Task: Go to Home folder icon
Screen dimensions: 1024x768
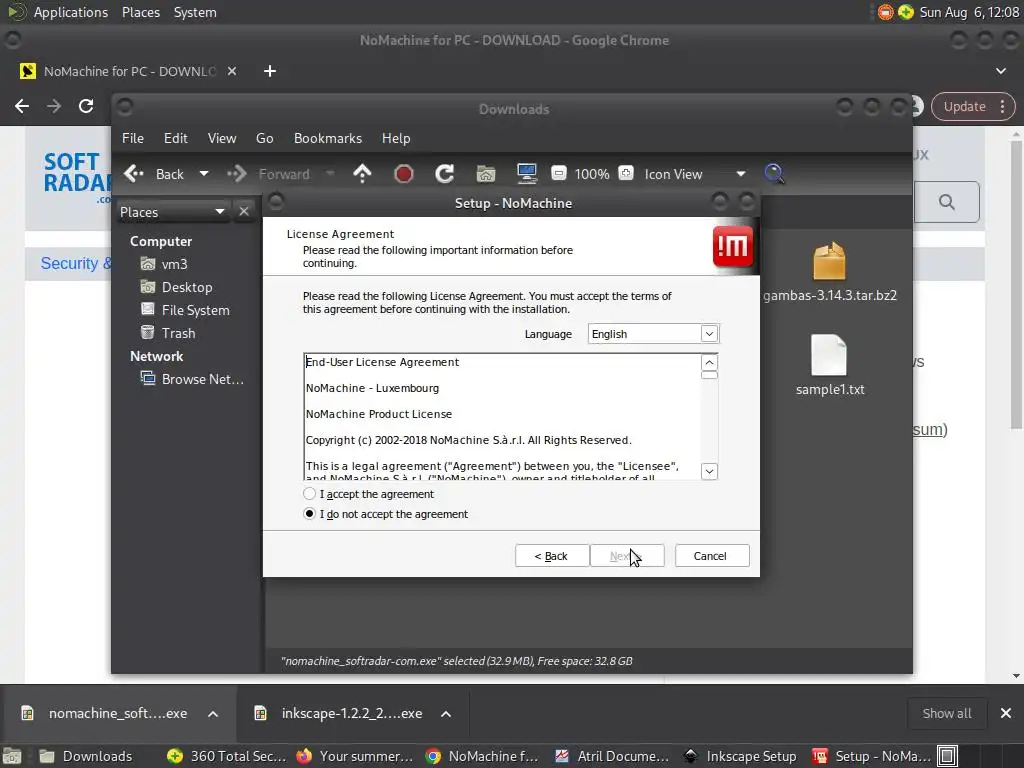Action: pos(486,174)
